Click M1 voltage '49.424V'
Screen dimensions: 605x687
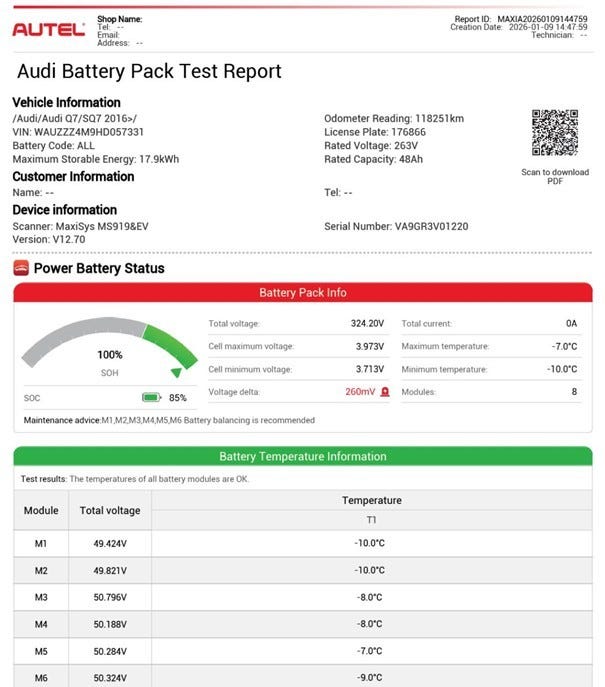(110, 544)
